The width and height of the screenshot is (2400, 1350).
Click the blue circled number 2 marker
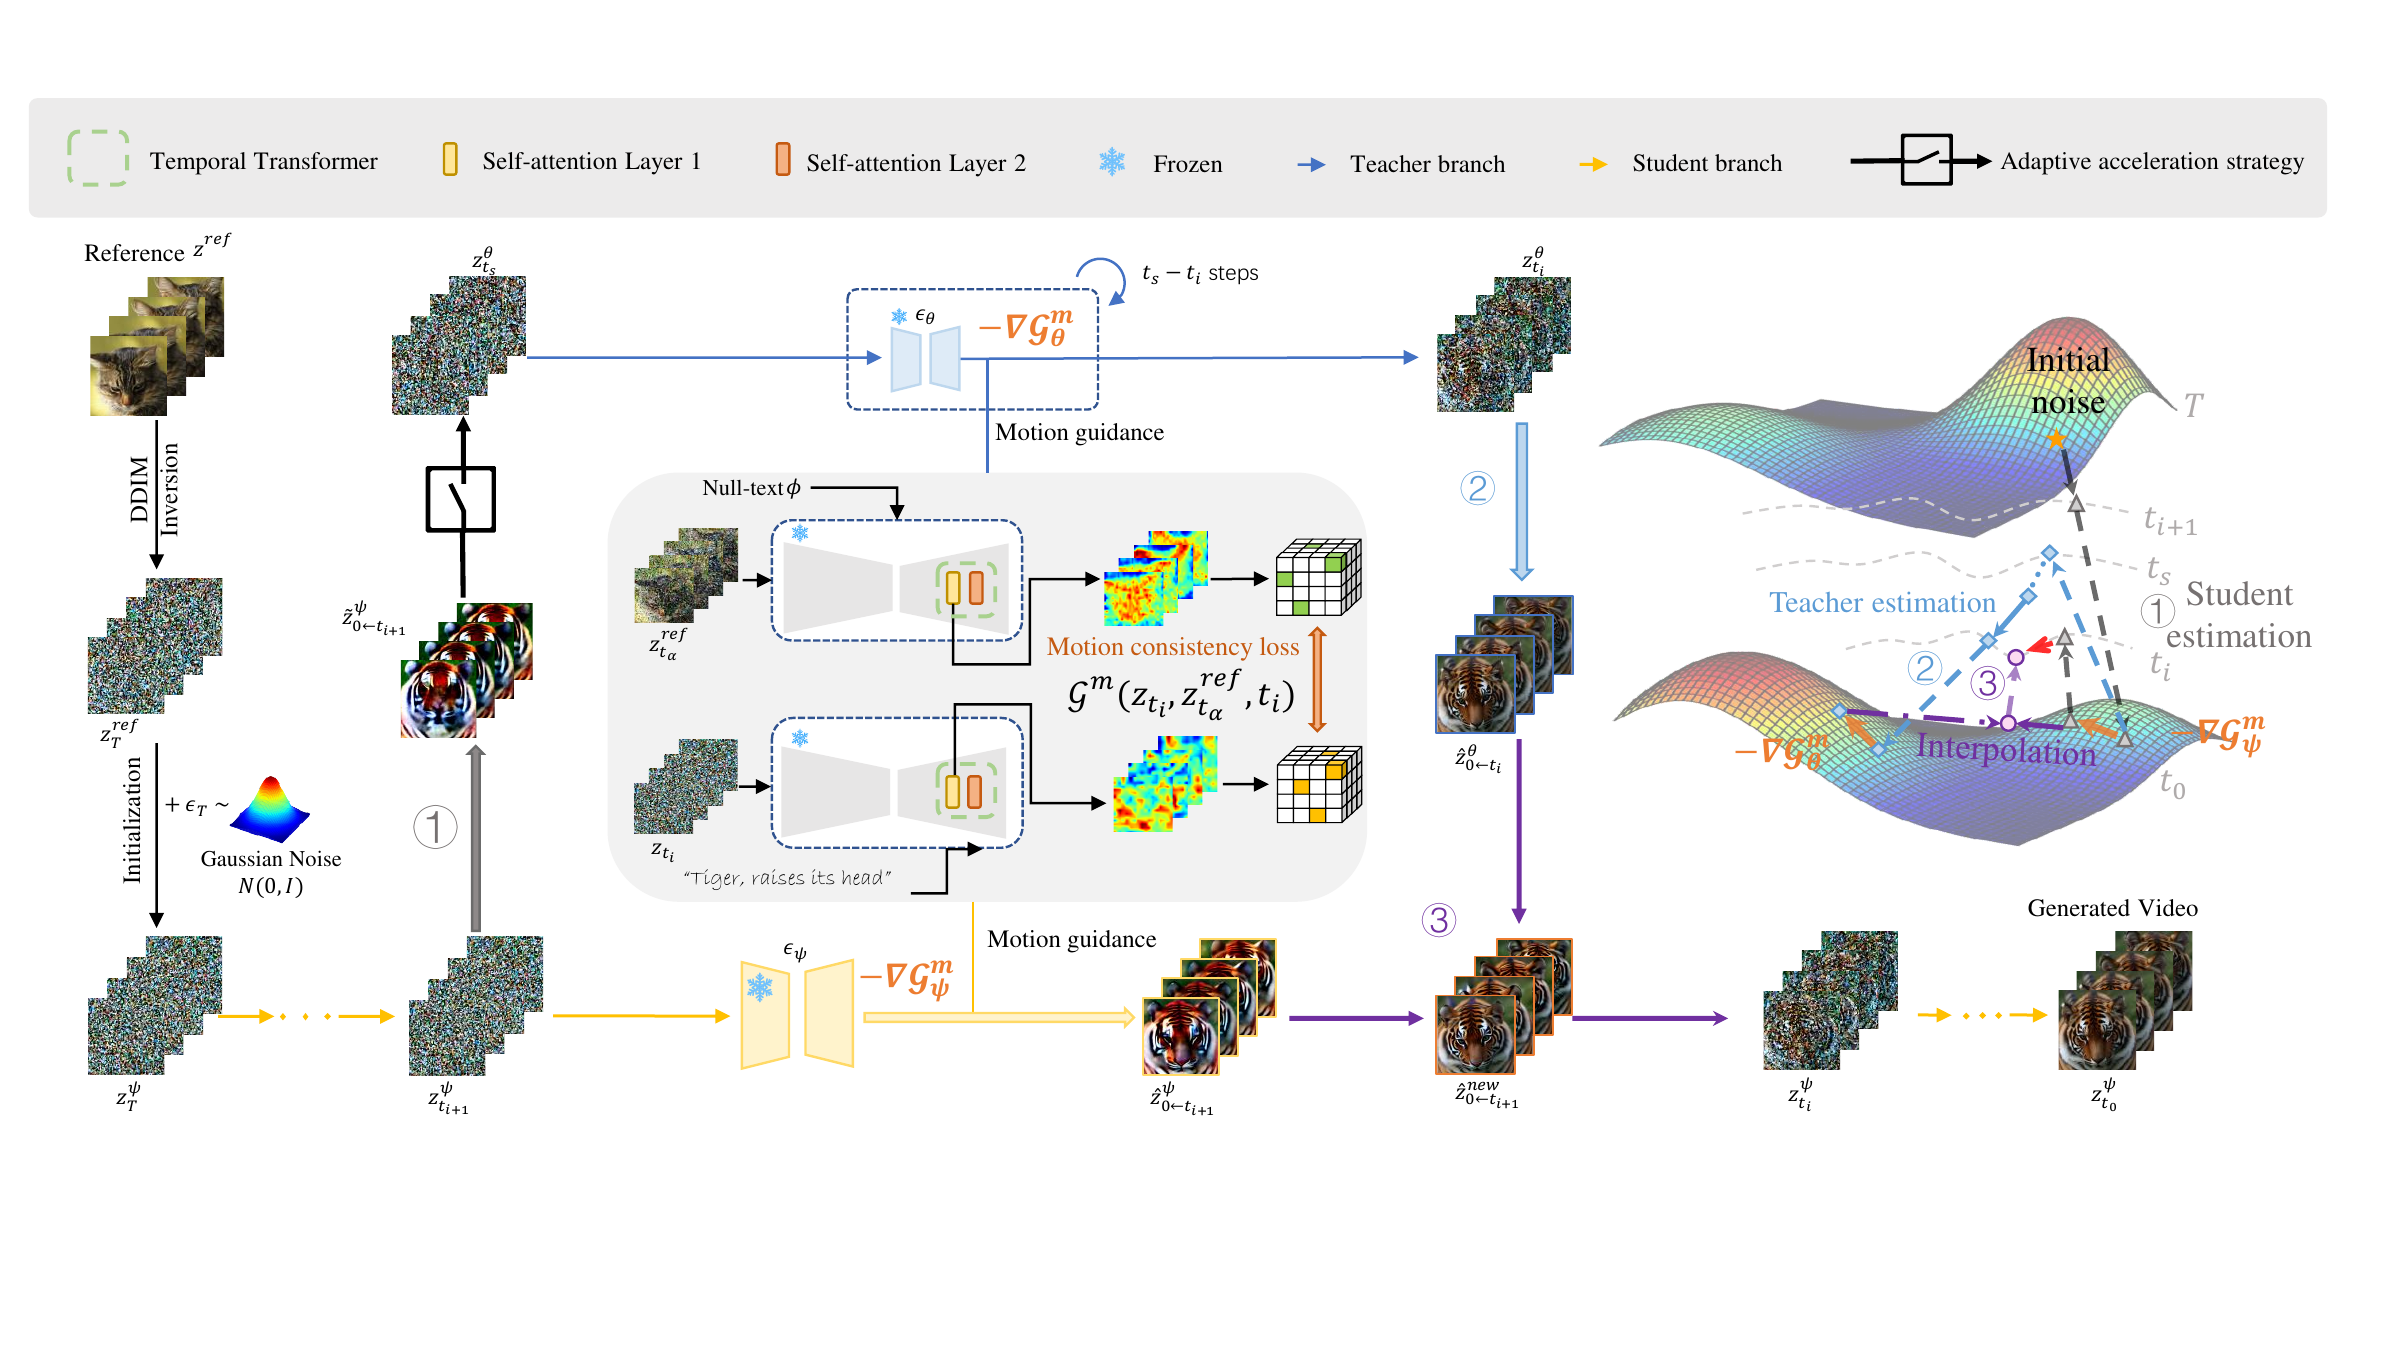click(1477, 488)
